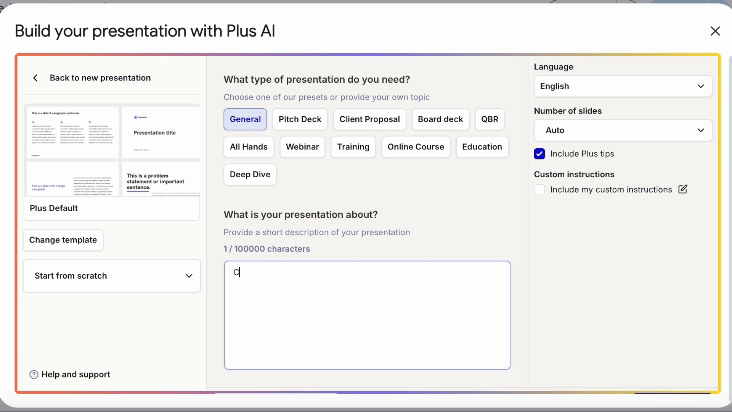Select the Board deck preset

tap(440, 119)
